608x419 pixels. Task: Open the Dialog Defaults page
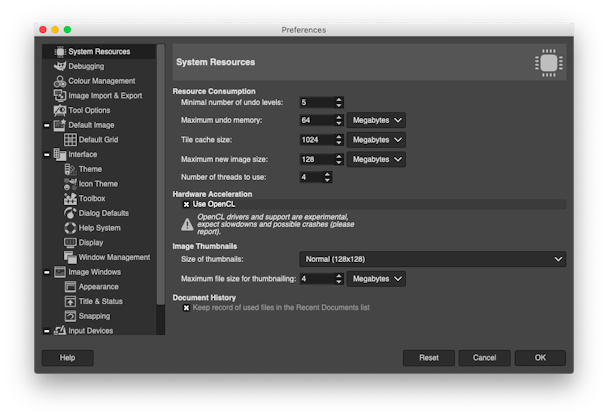coord(104,213)
